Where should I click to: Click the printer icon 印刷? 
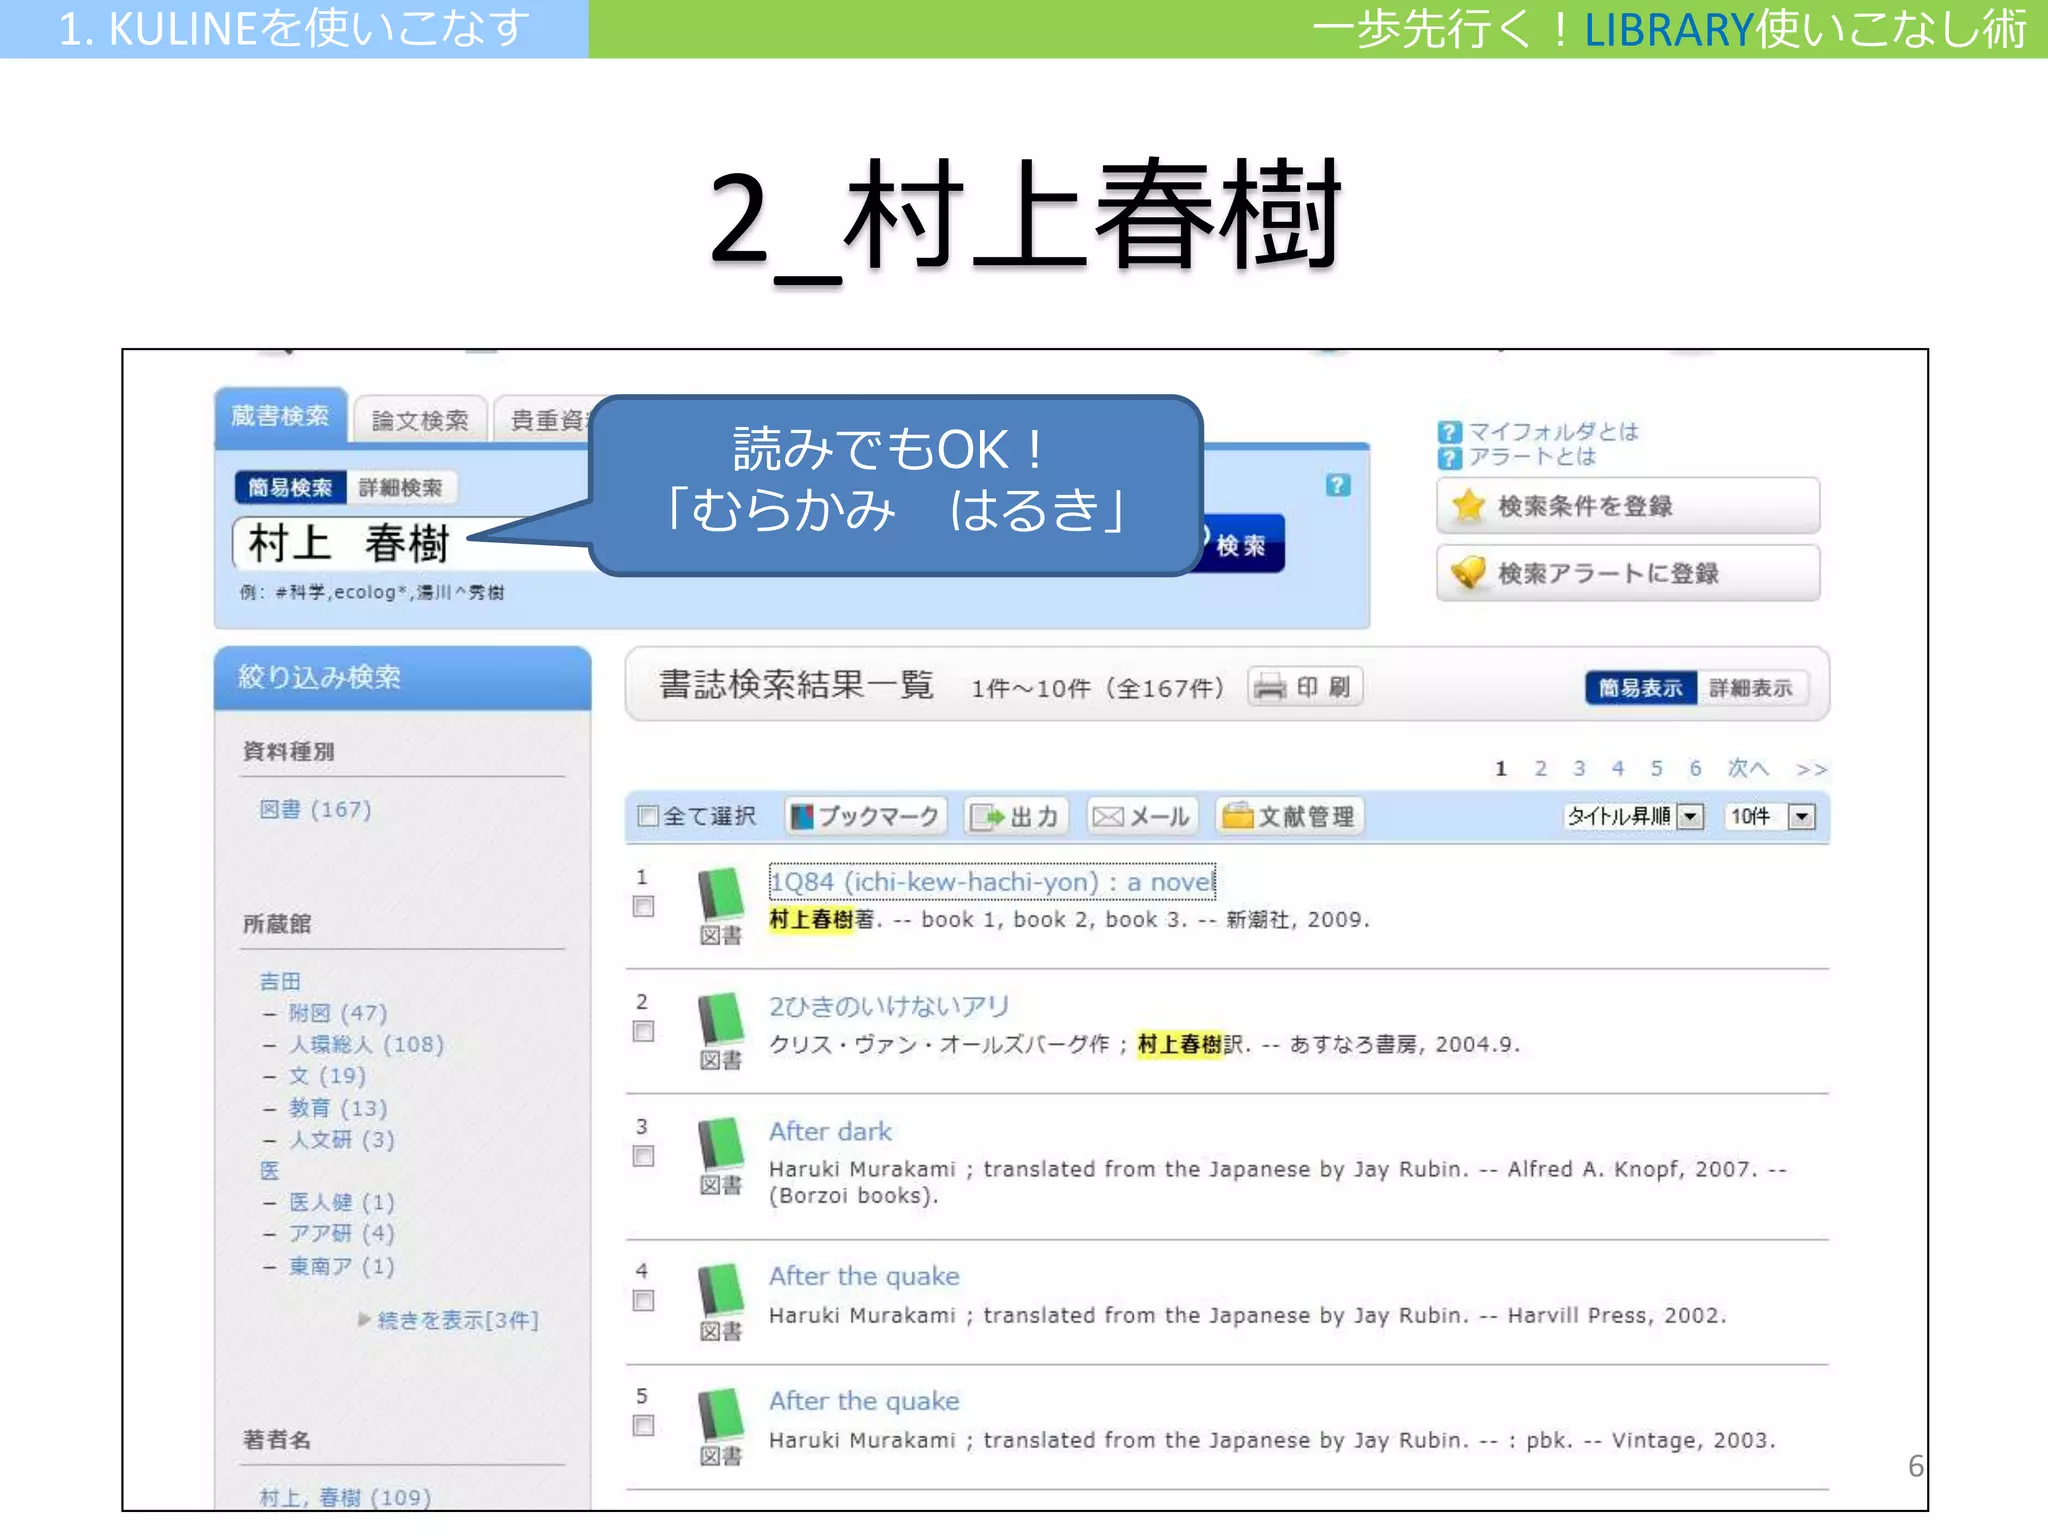[1270, 687]
